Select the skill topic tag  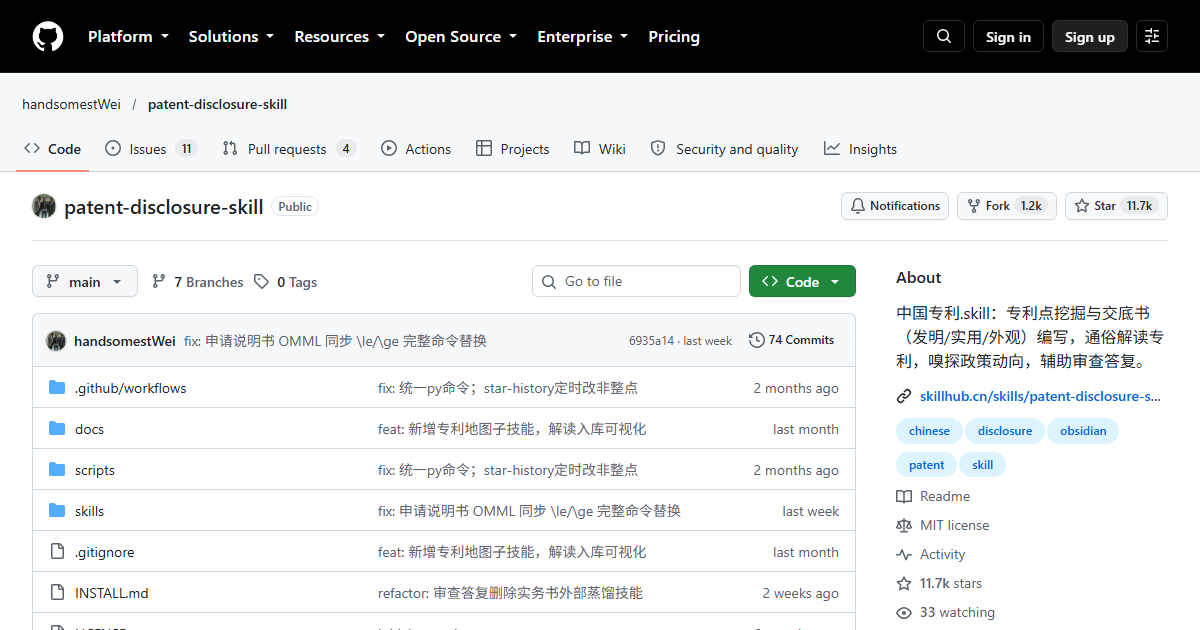[x=983, y=465]
